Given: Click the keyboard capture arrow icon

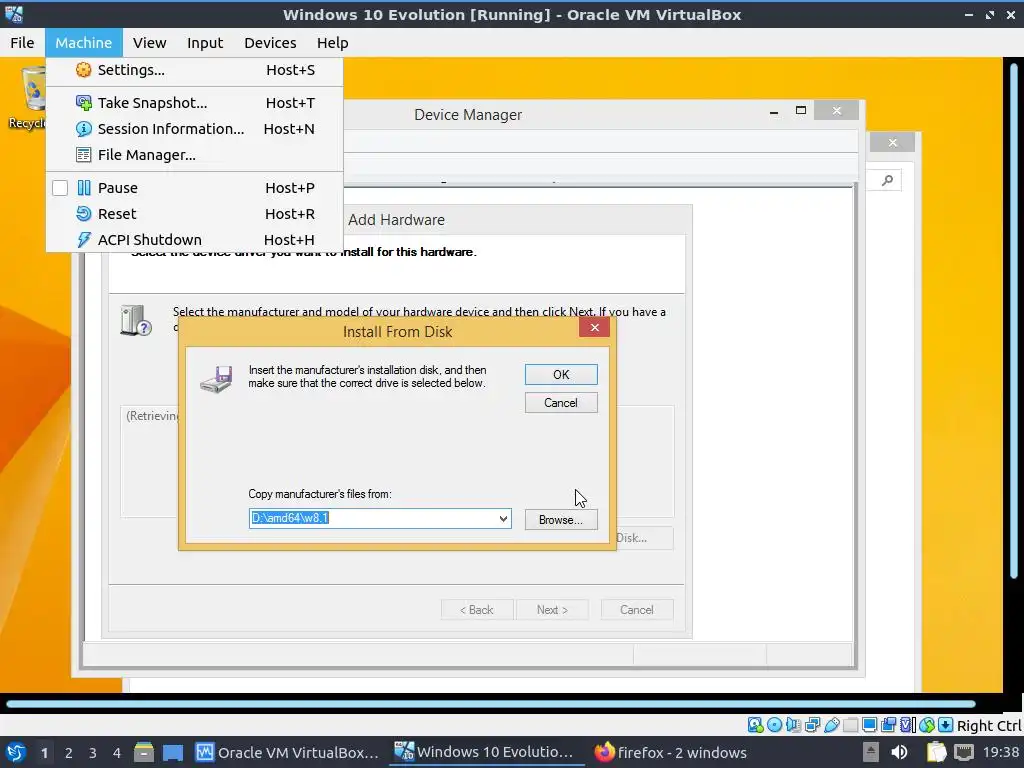Looking at the screenshot, I should tap(945, 725).
